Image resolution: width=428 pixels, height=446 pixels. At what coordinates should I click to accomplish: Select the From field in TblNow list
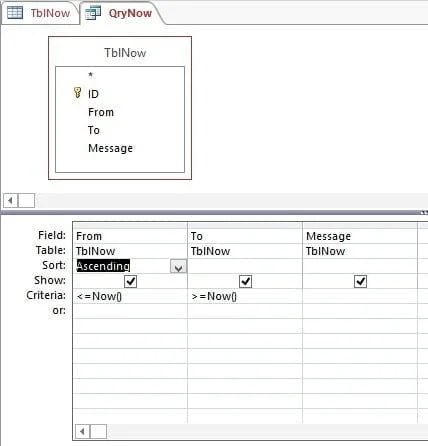tap(101, 112)
